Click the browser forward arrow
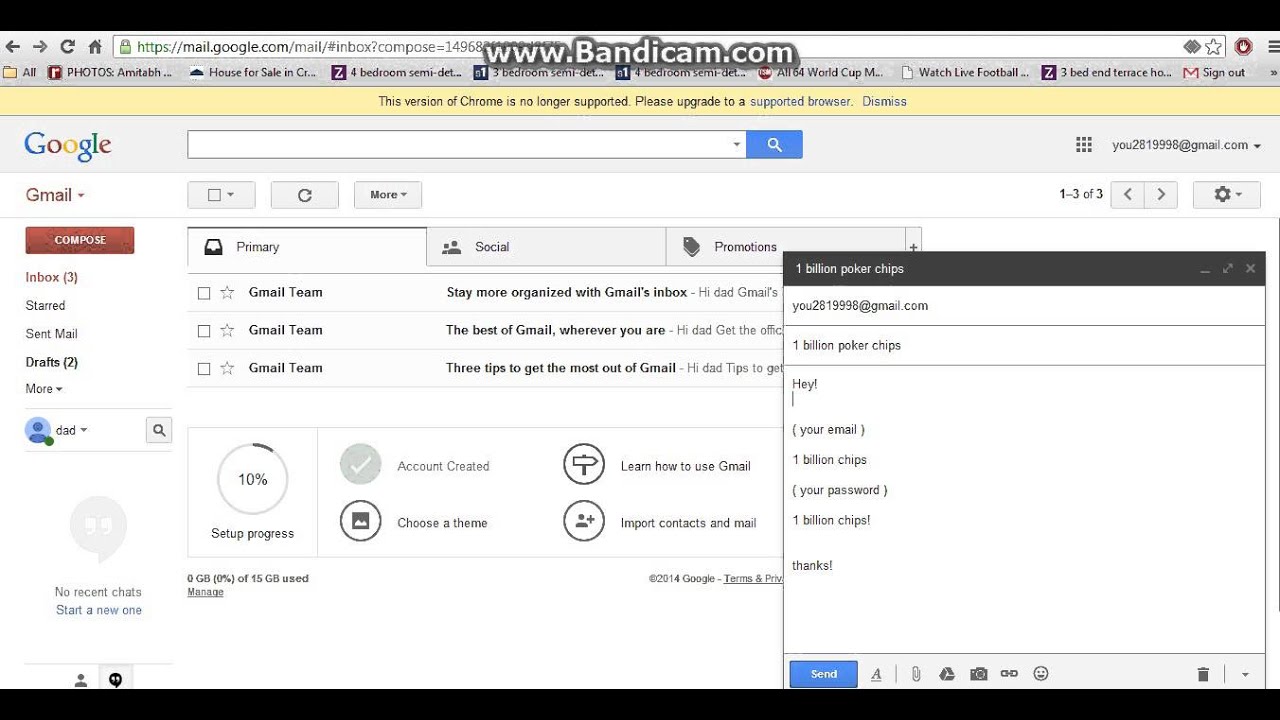Viewport: 1280px width, 720px height. tap(40, 46)
